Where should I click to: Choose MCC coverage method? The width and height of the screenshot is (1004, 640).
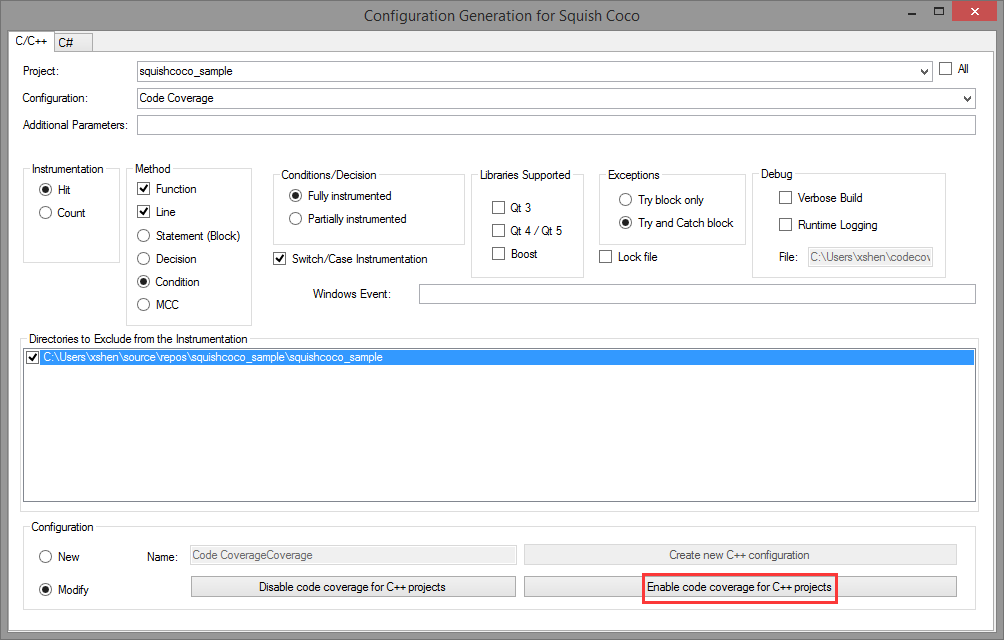click(144, 305)
